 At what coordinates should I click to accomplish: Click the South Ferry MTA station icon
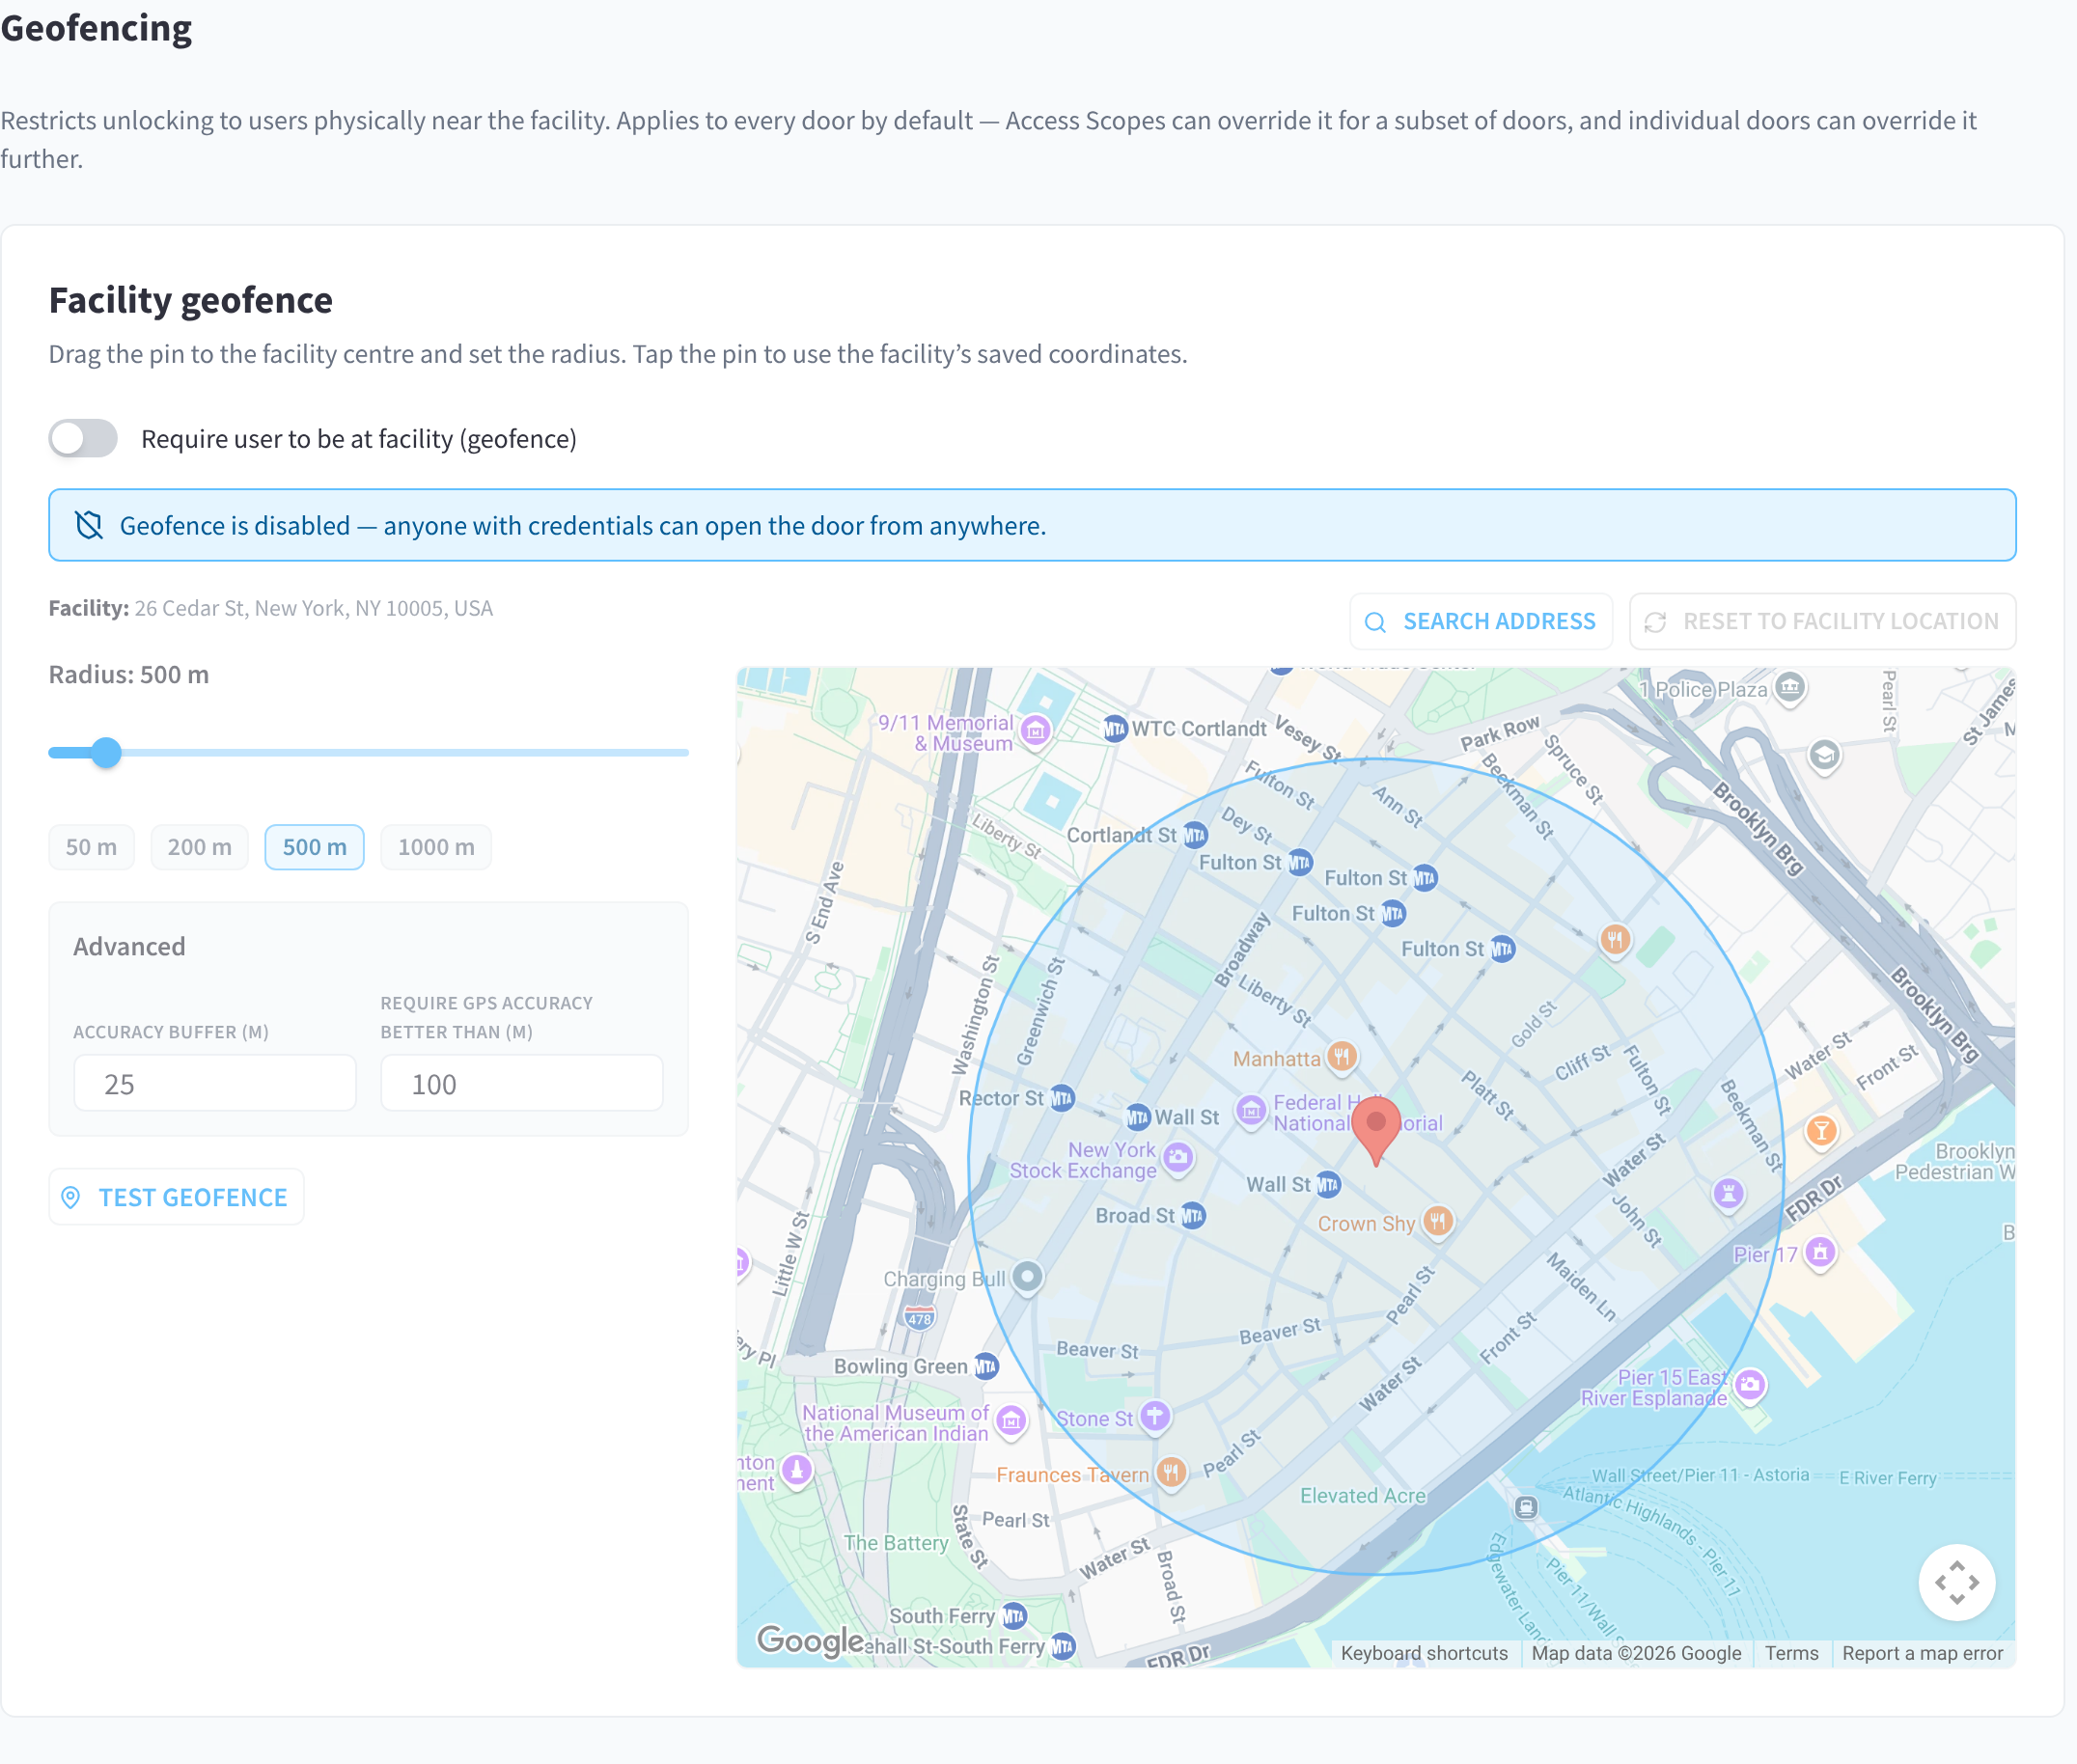1014,1615
